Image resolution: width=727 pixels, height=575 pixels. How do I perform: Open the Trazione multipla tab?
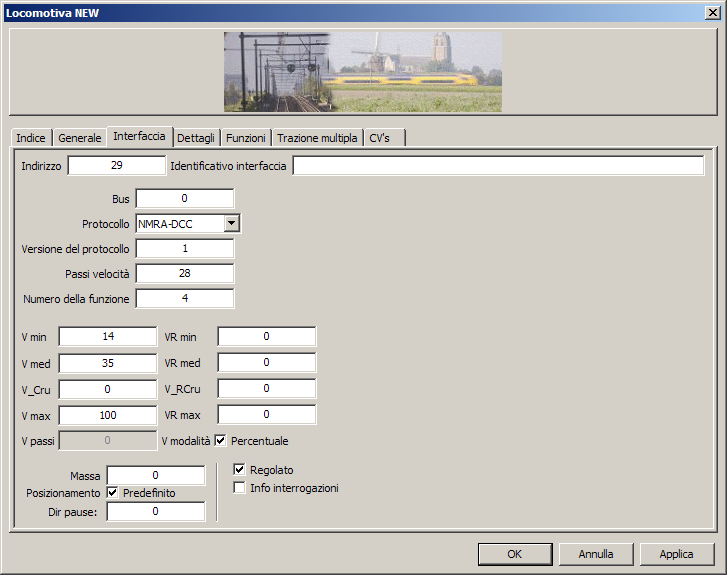pyautogui.click(x=317, y=138)
